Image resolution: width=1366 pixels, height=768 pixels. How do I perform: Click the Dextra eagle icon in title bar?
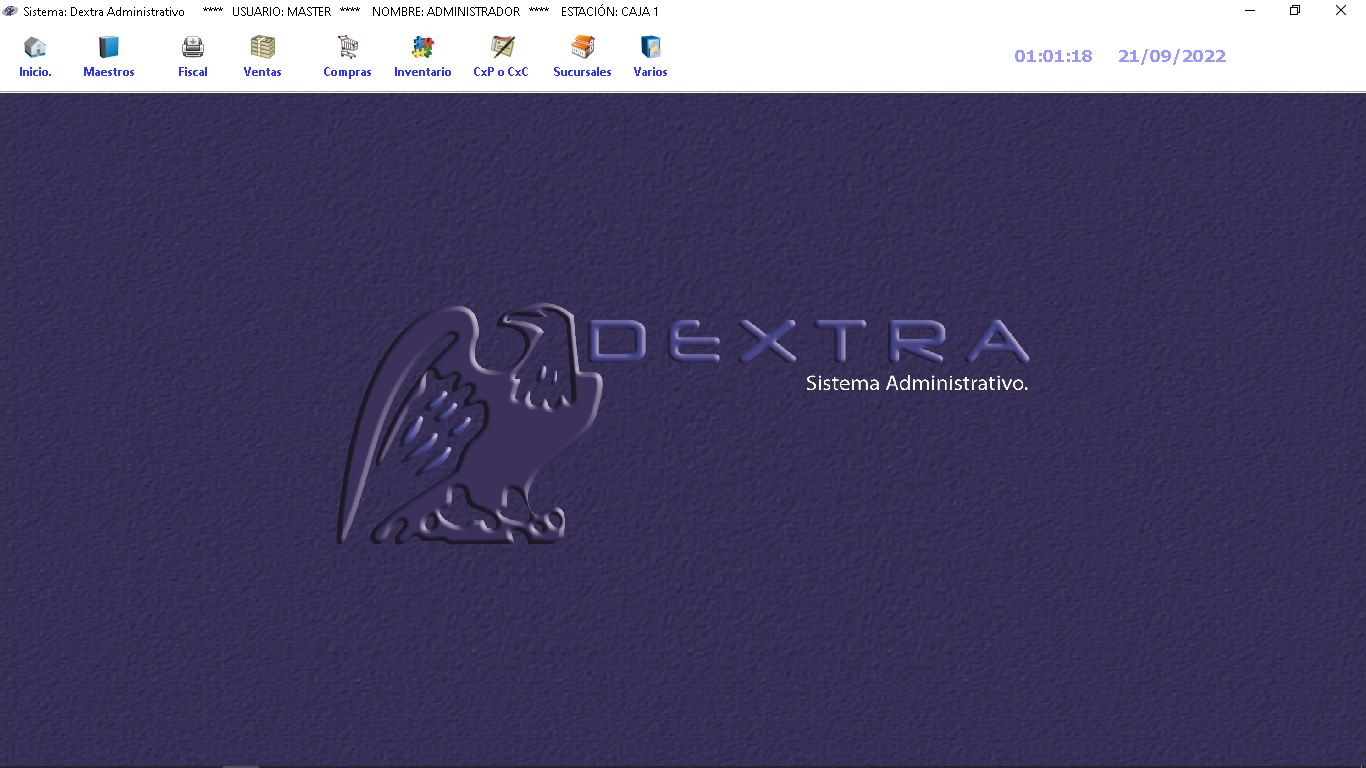point(11,11)
